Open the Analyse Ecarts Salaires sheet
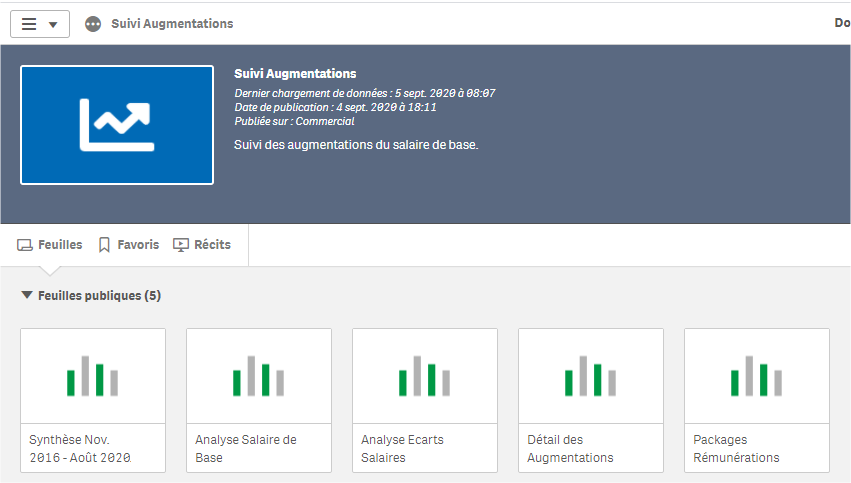Viewport: 851px width, 483px height. (x=425, y=400)
